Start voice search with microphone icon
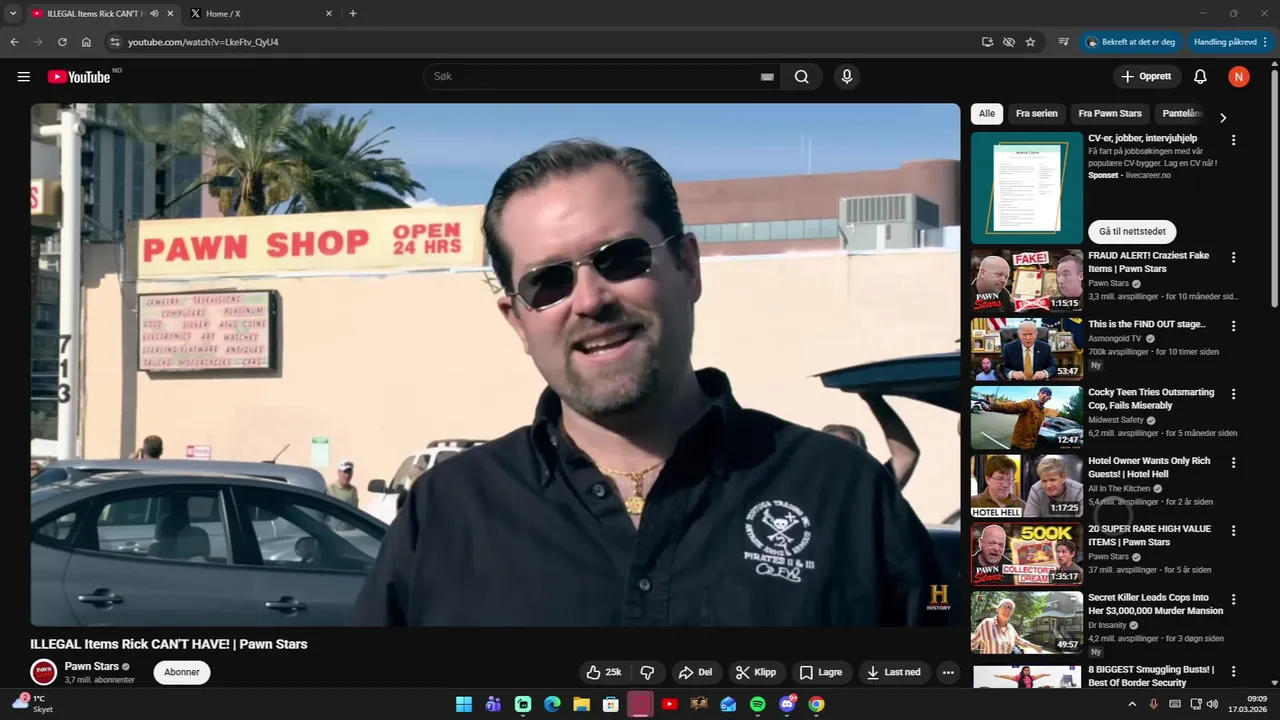 (847, 77)
